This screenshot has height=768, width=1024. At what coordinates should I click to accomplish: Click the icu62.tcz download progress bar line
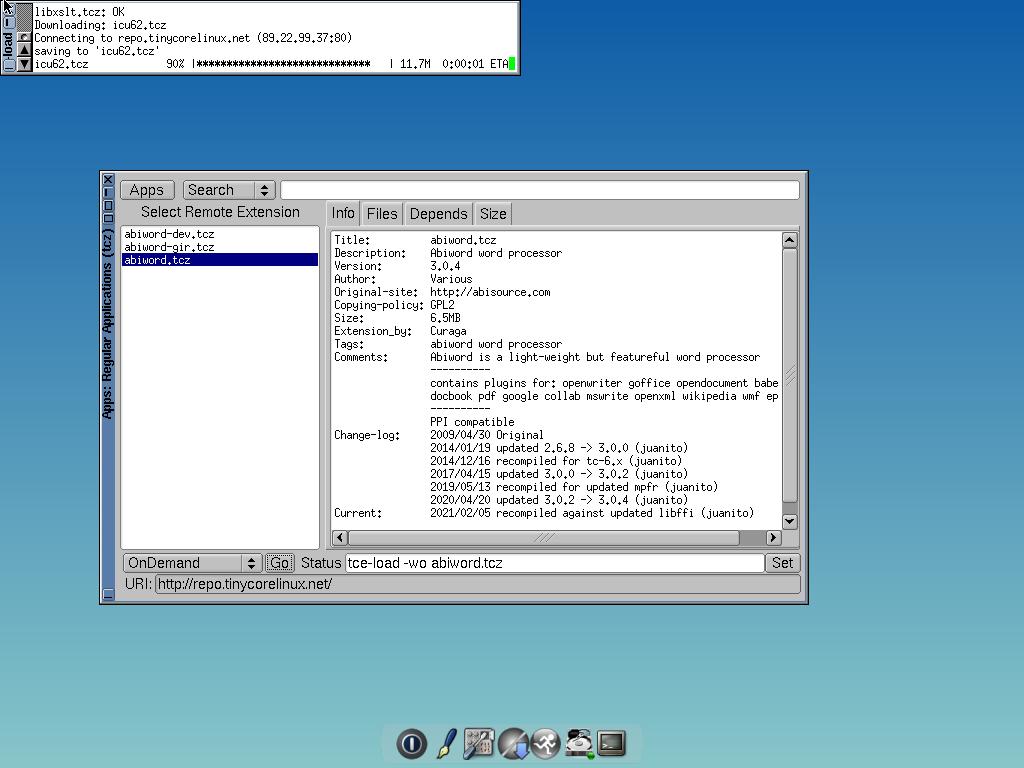(x=271, y=64)
